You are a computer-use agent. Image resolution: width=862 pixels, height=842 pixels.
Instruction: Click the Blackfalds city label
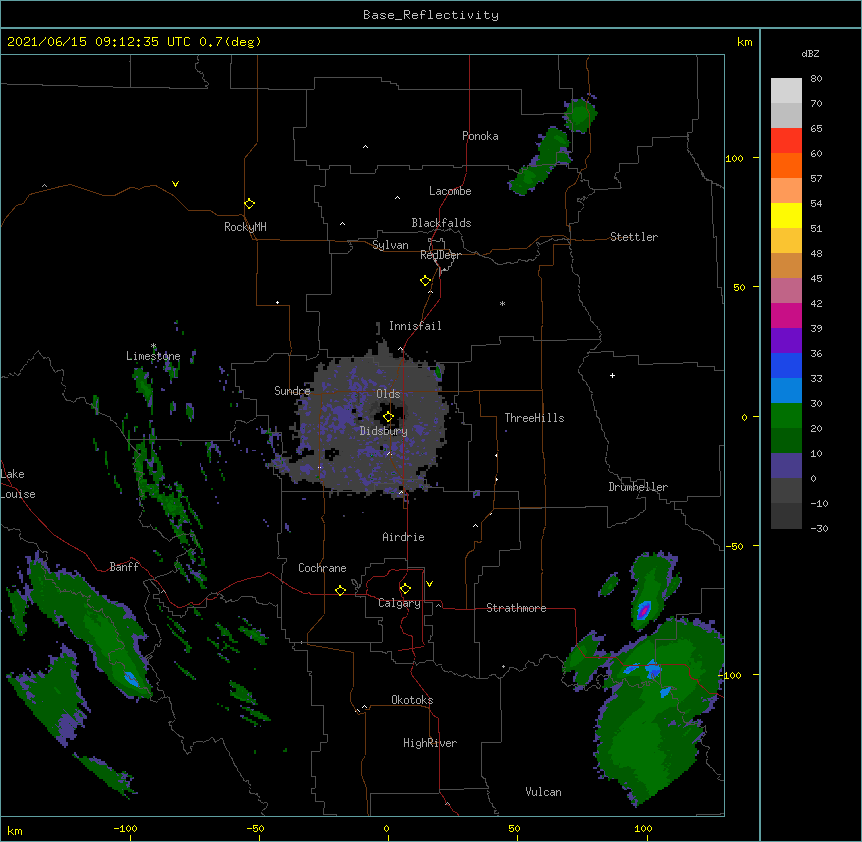pos(441,223)
